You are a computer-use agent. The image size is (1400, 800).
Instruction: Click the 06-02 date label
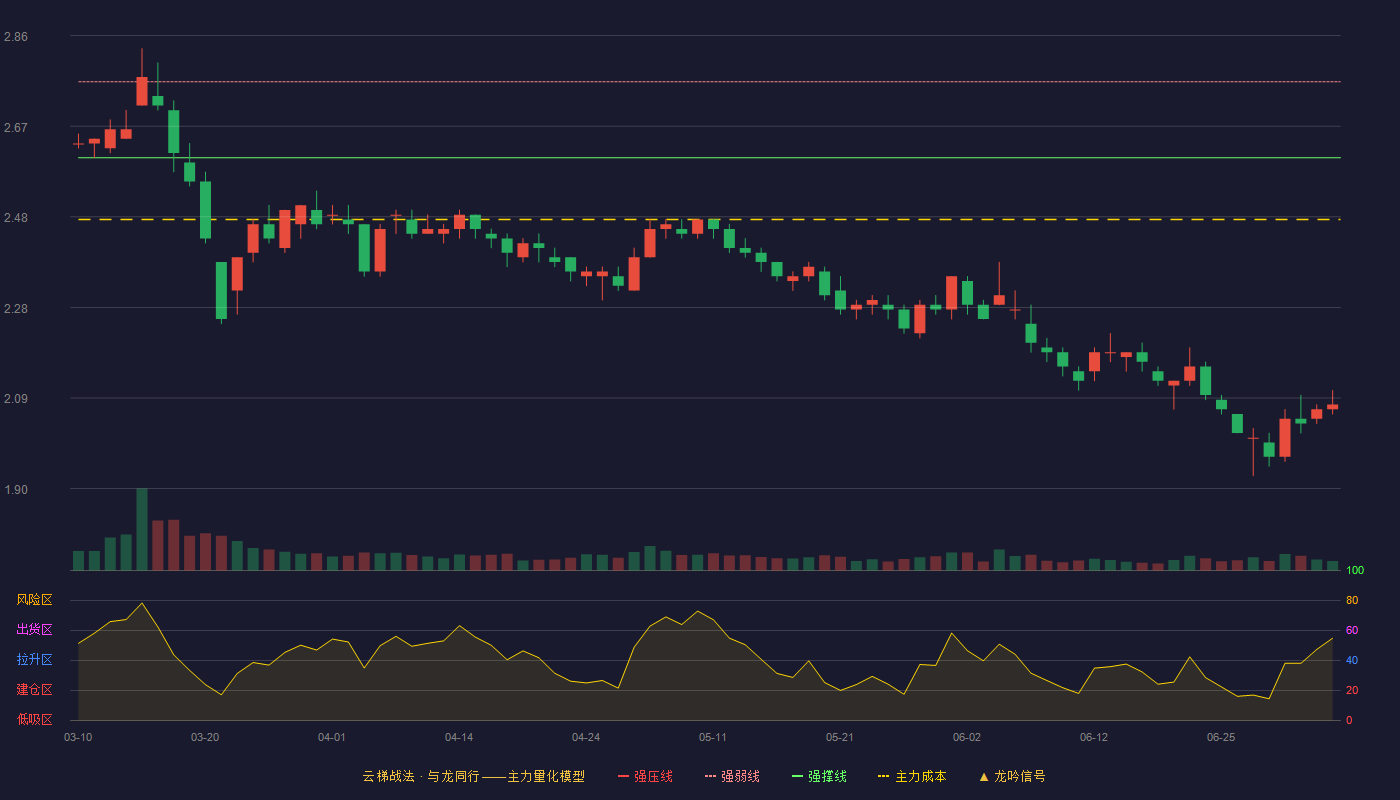point(967,737)
